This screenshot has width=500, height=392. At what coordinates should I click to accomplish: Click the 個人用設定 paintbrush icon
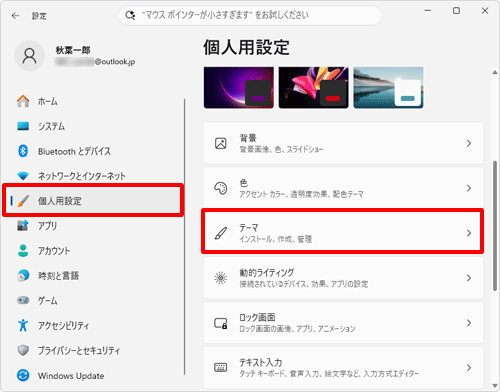(x=23, y=201)
